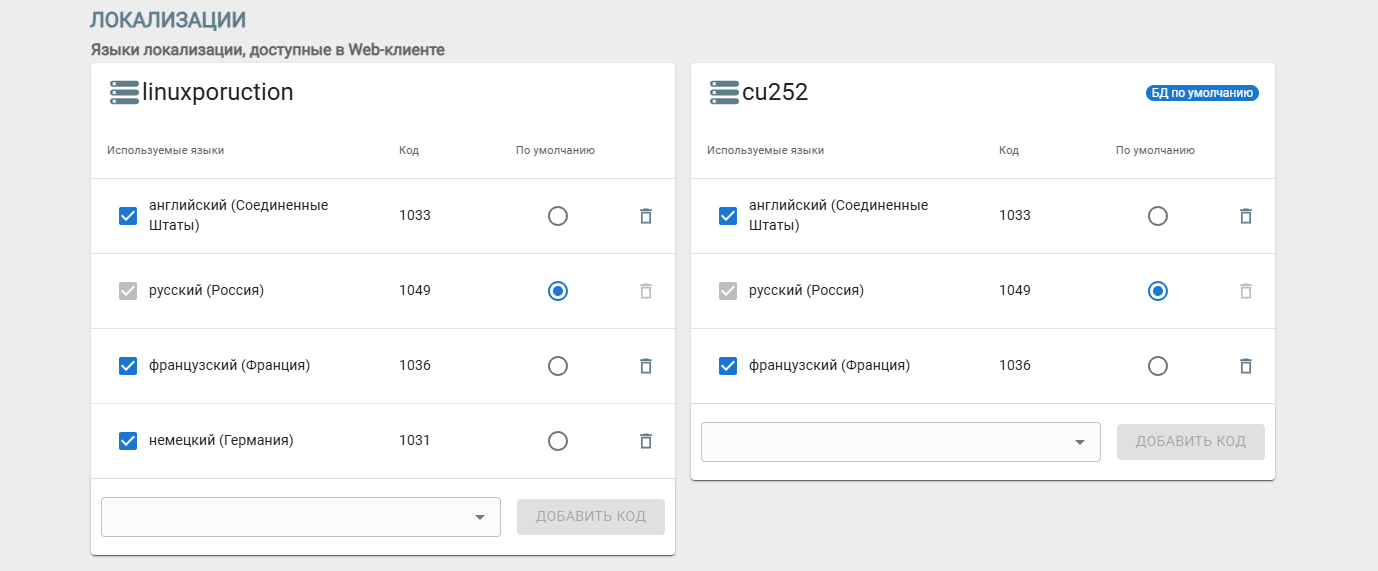1378x571 pixels.
Task: Click the linuxporuction database server icon
Action: (124, 93)
